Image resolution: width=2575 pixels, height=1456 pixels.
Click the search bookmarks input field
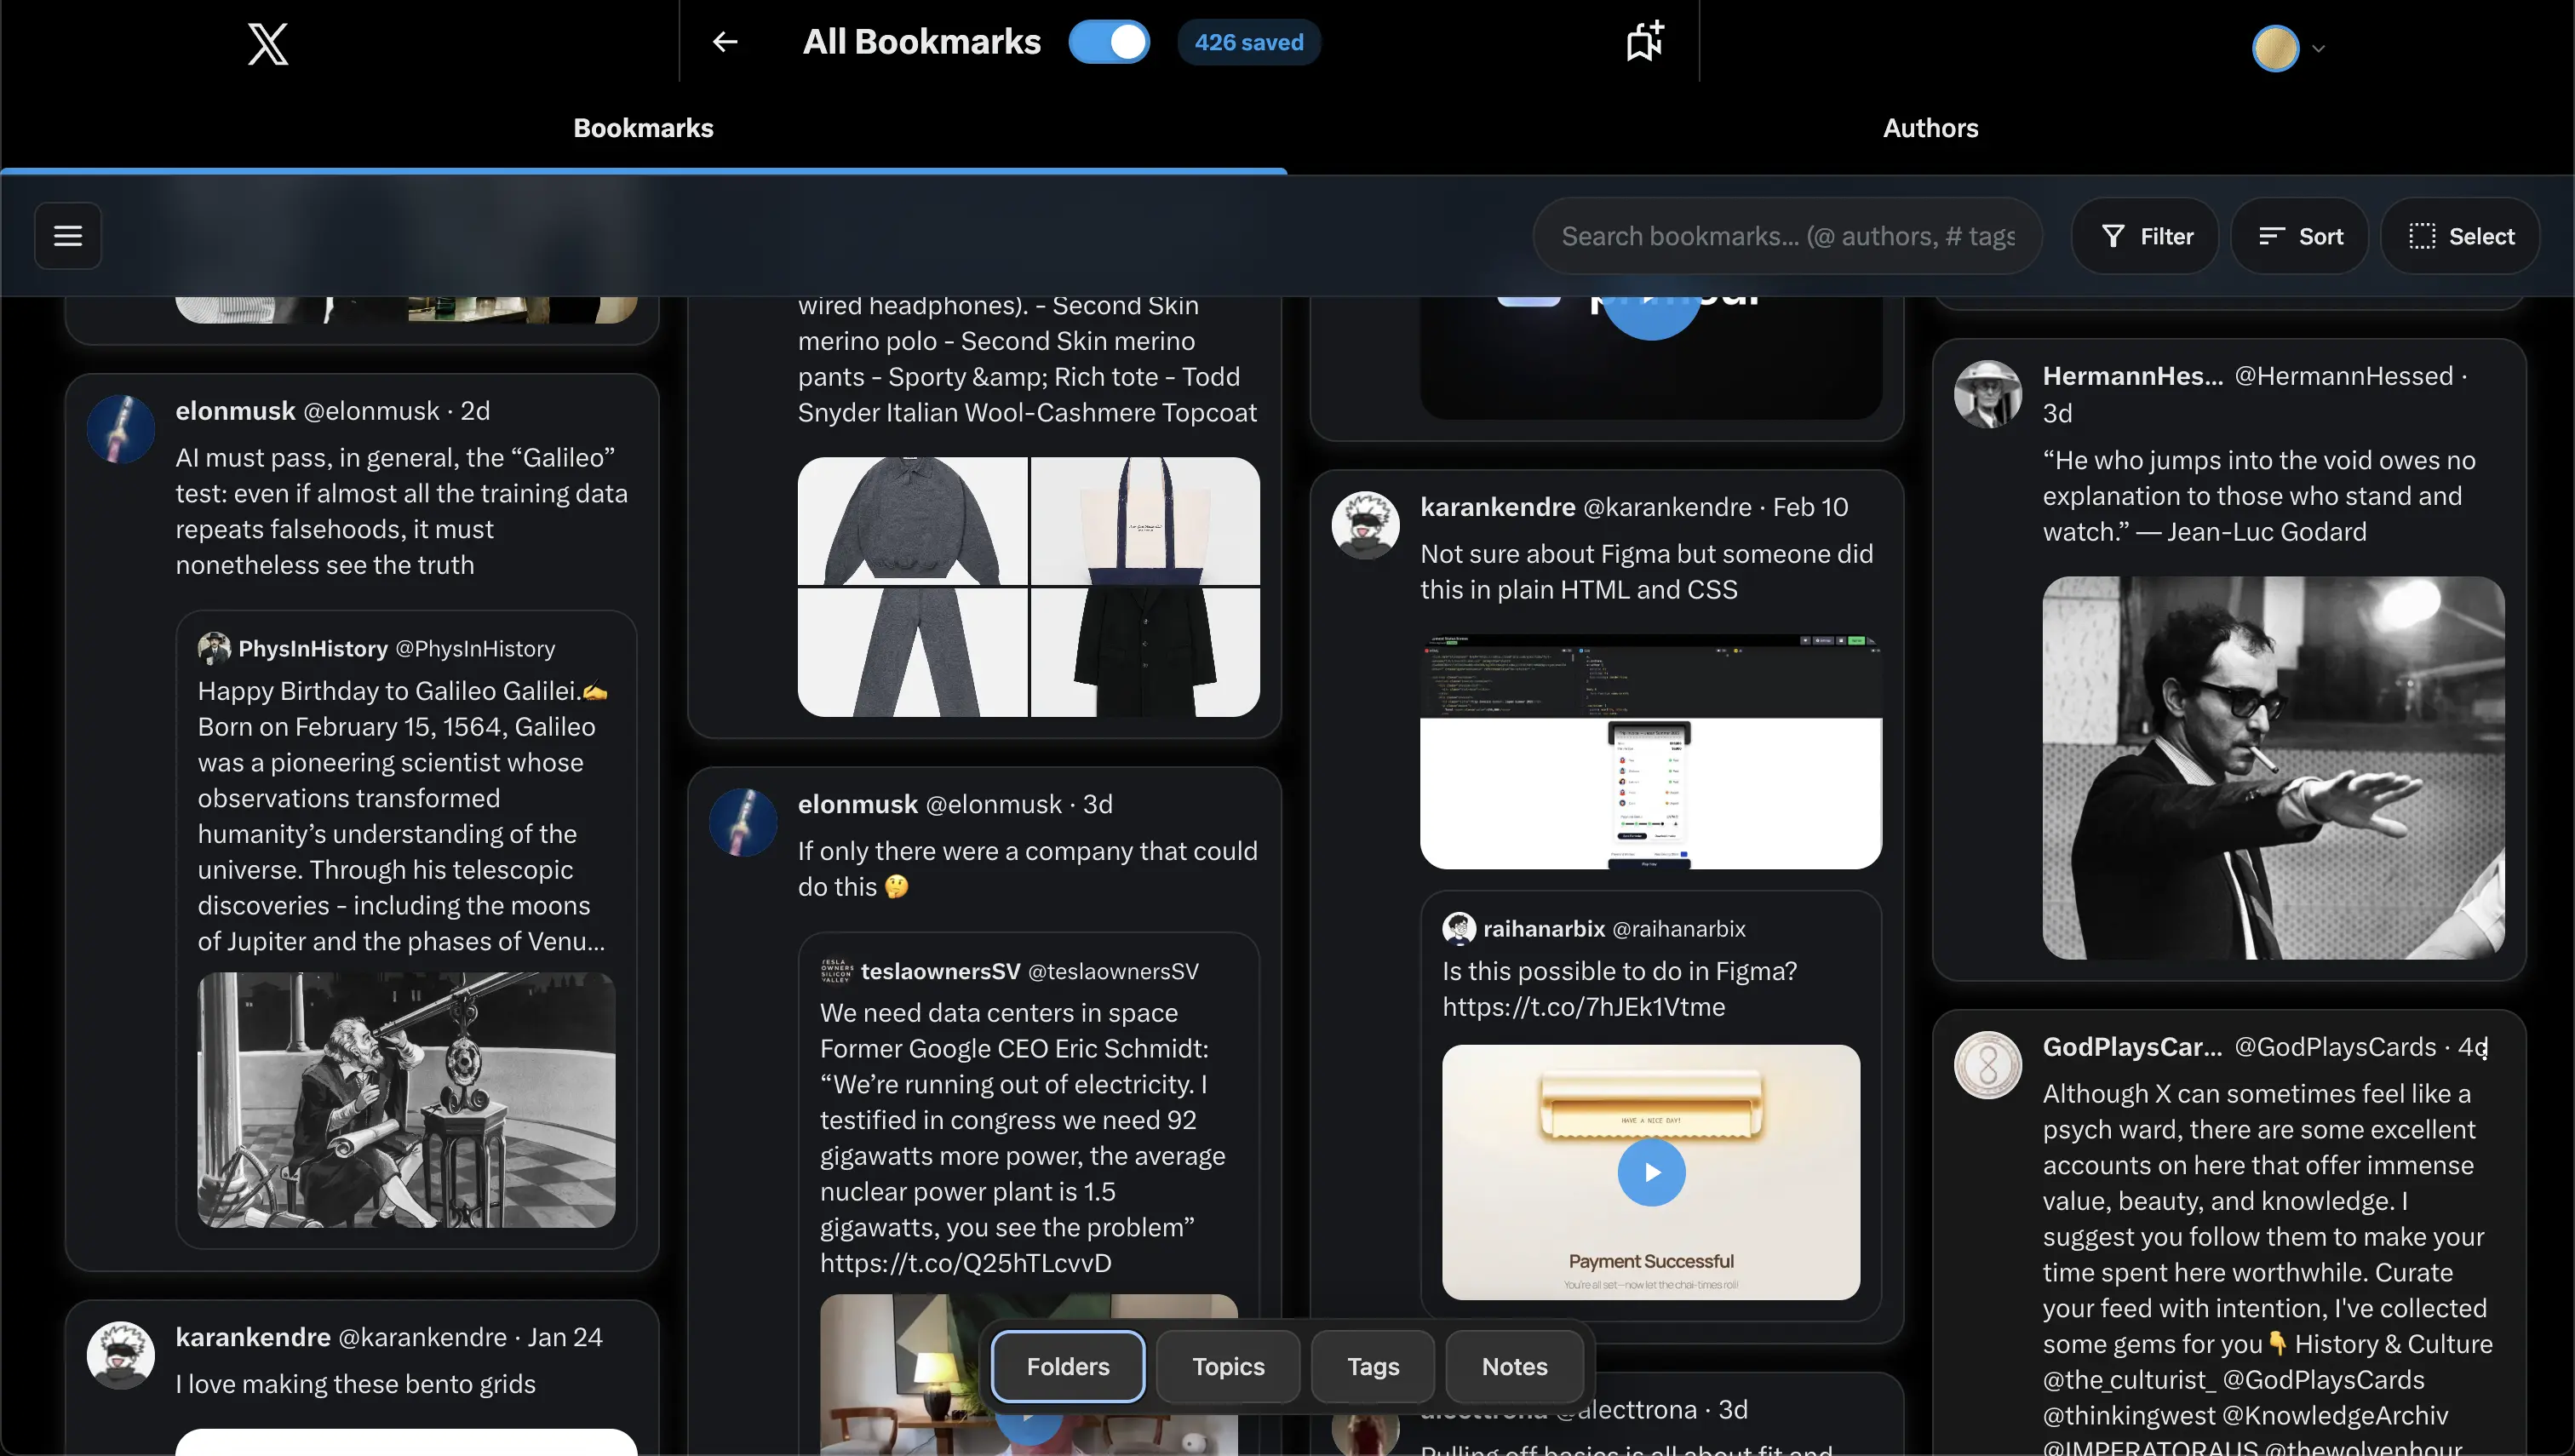click(1788, 235)
